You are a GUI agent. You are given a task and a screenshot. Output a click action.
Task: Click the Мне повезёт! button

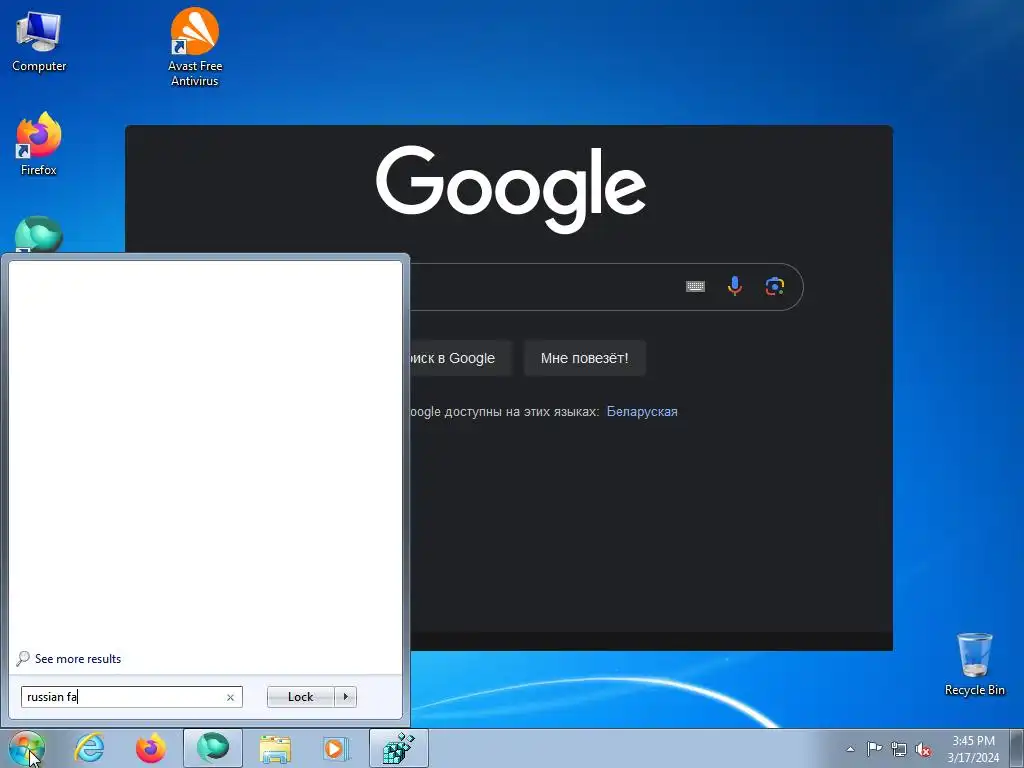coord(584,358)
